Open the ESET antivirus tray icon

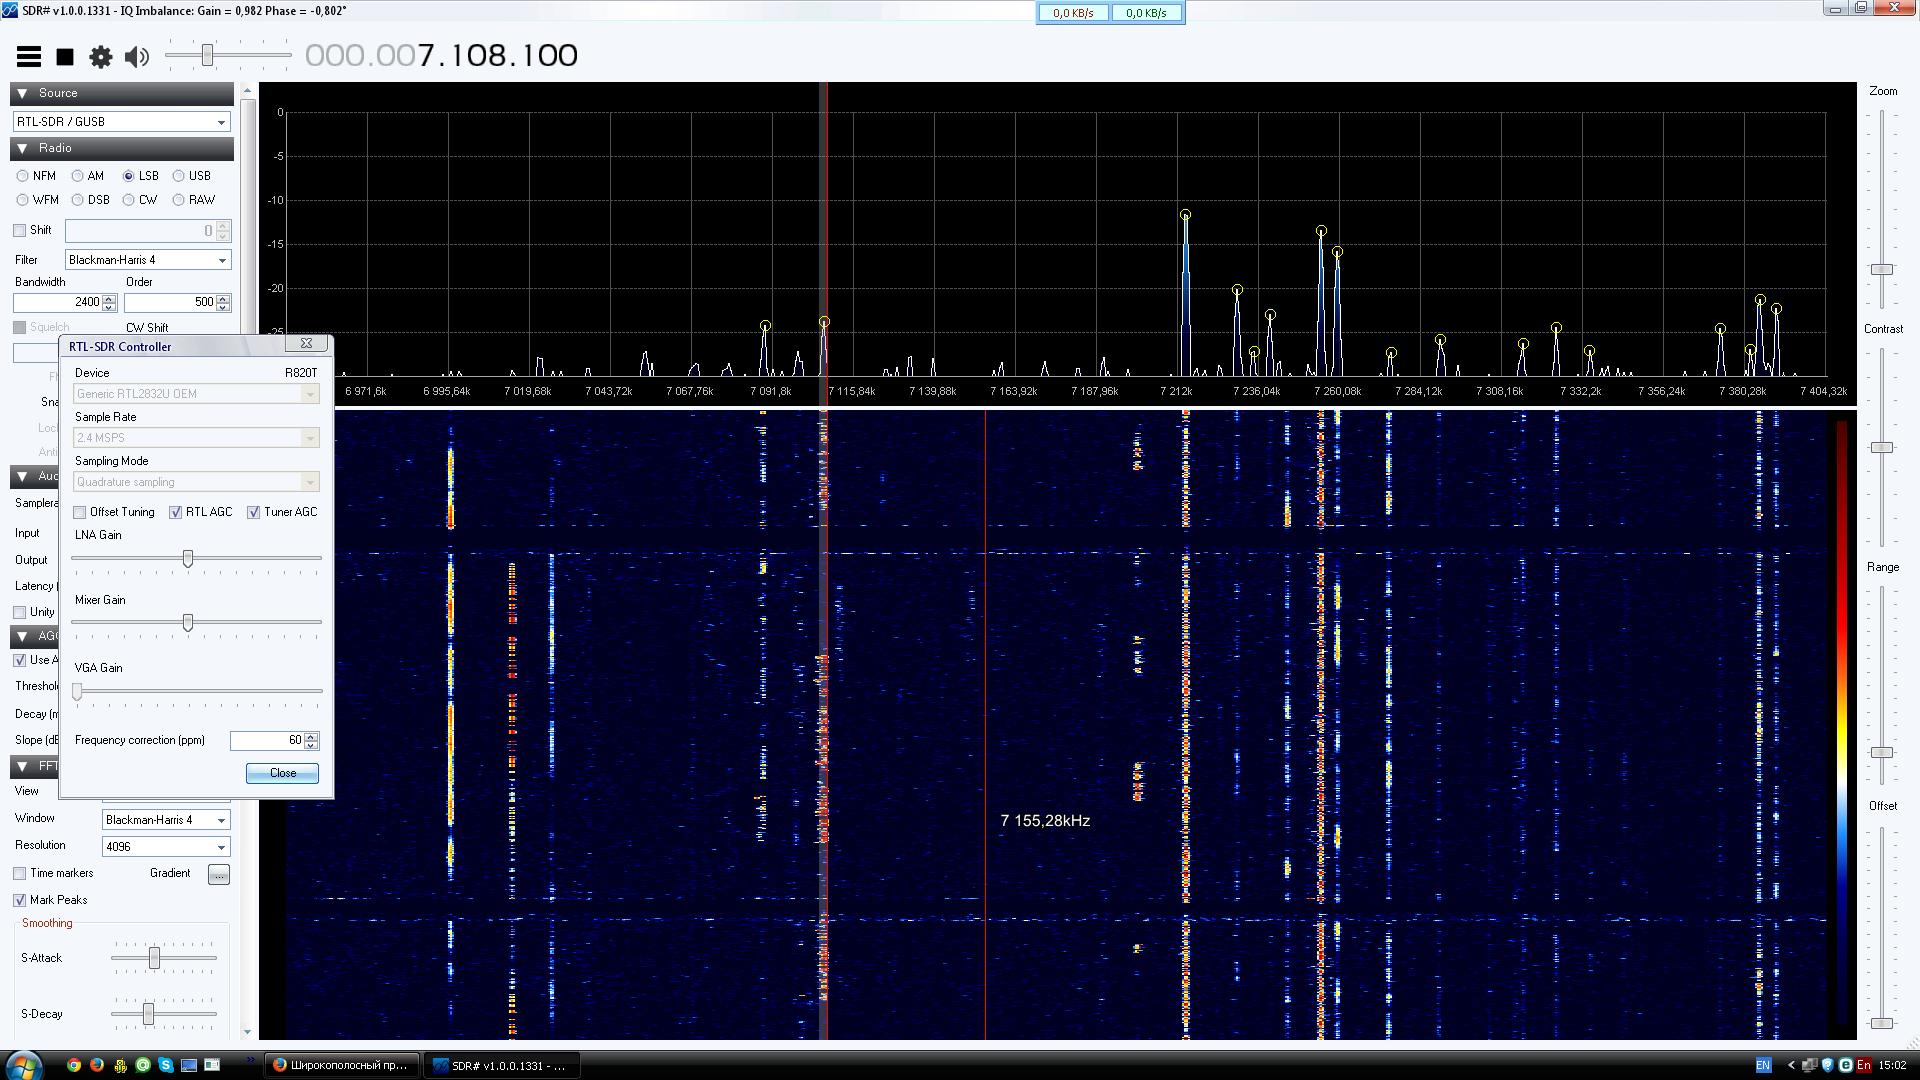(x=1846, y=1066)
